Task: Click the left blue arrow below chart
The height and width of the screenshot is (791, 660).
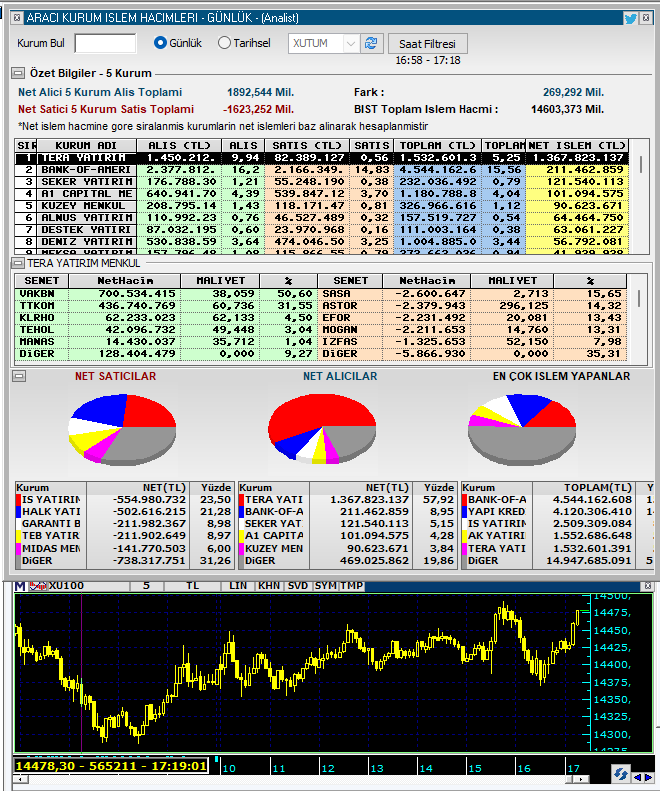Action: click(636, 777)
